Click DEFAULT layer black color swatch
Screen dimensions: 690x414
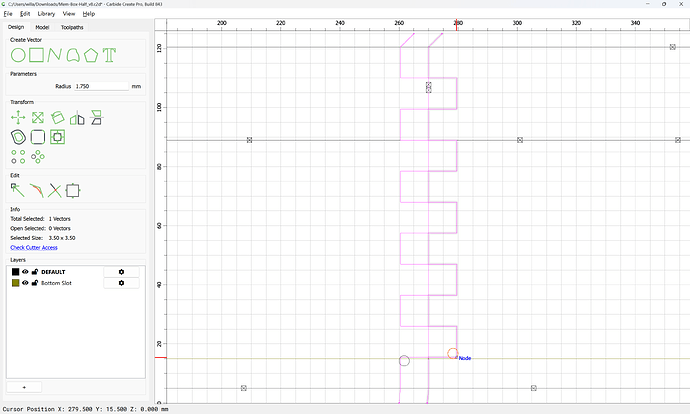tap(15, 272)
